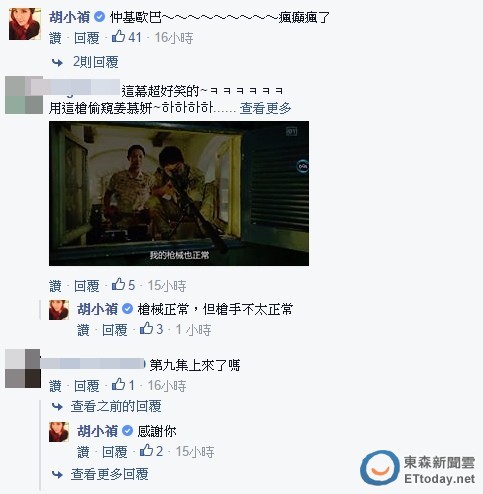483x494 pixels.
Task: Open 胡小禎 name on 感謝你 reply
Action: pos(97,431)
